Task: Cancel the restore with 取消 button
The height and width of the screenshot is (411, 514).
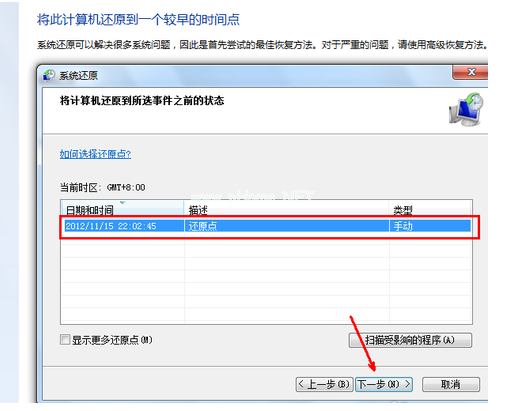Action: coord(451,384)
